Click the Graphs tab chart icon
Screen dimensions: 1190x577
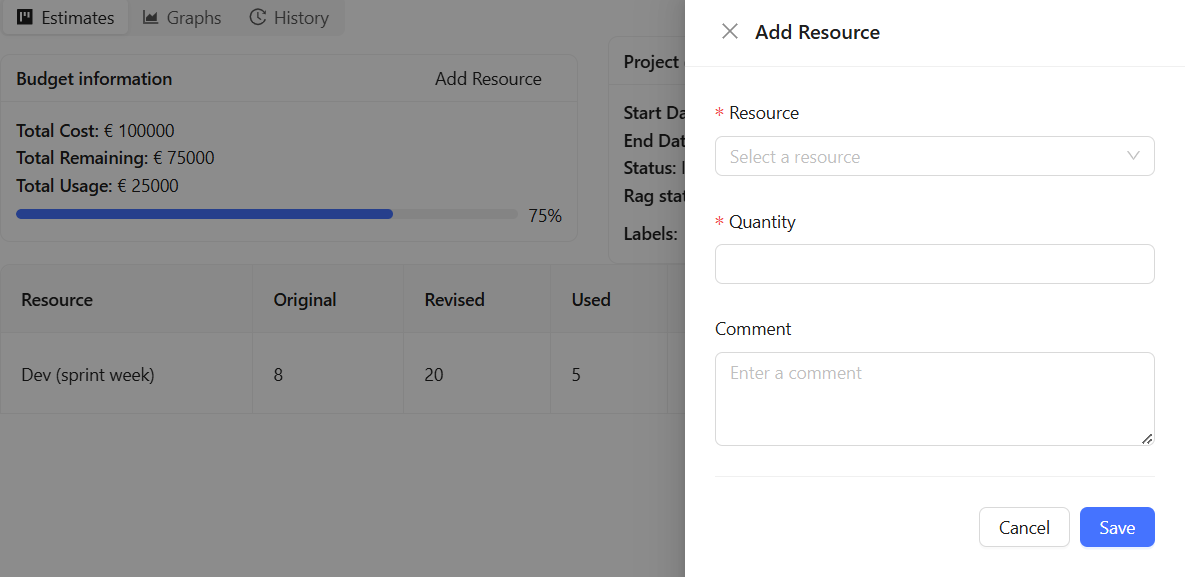(151, 18)
